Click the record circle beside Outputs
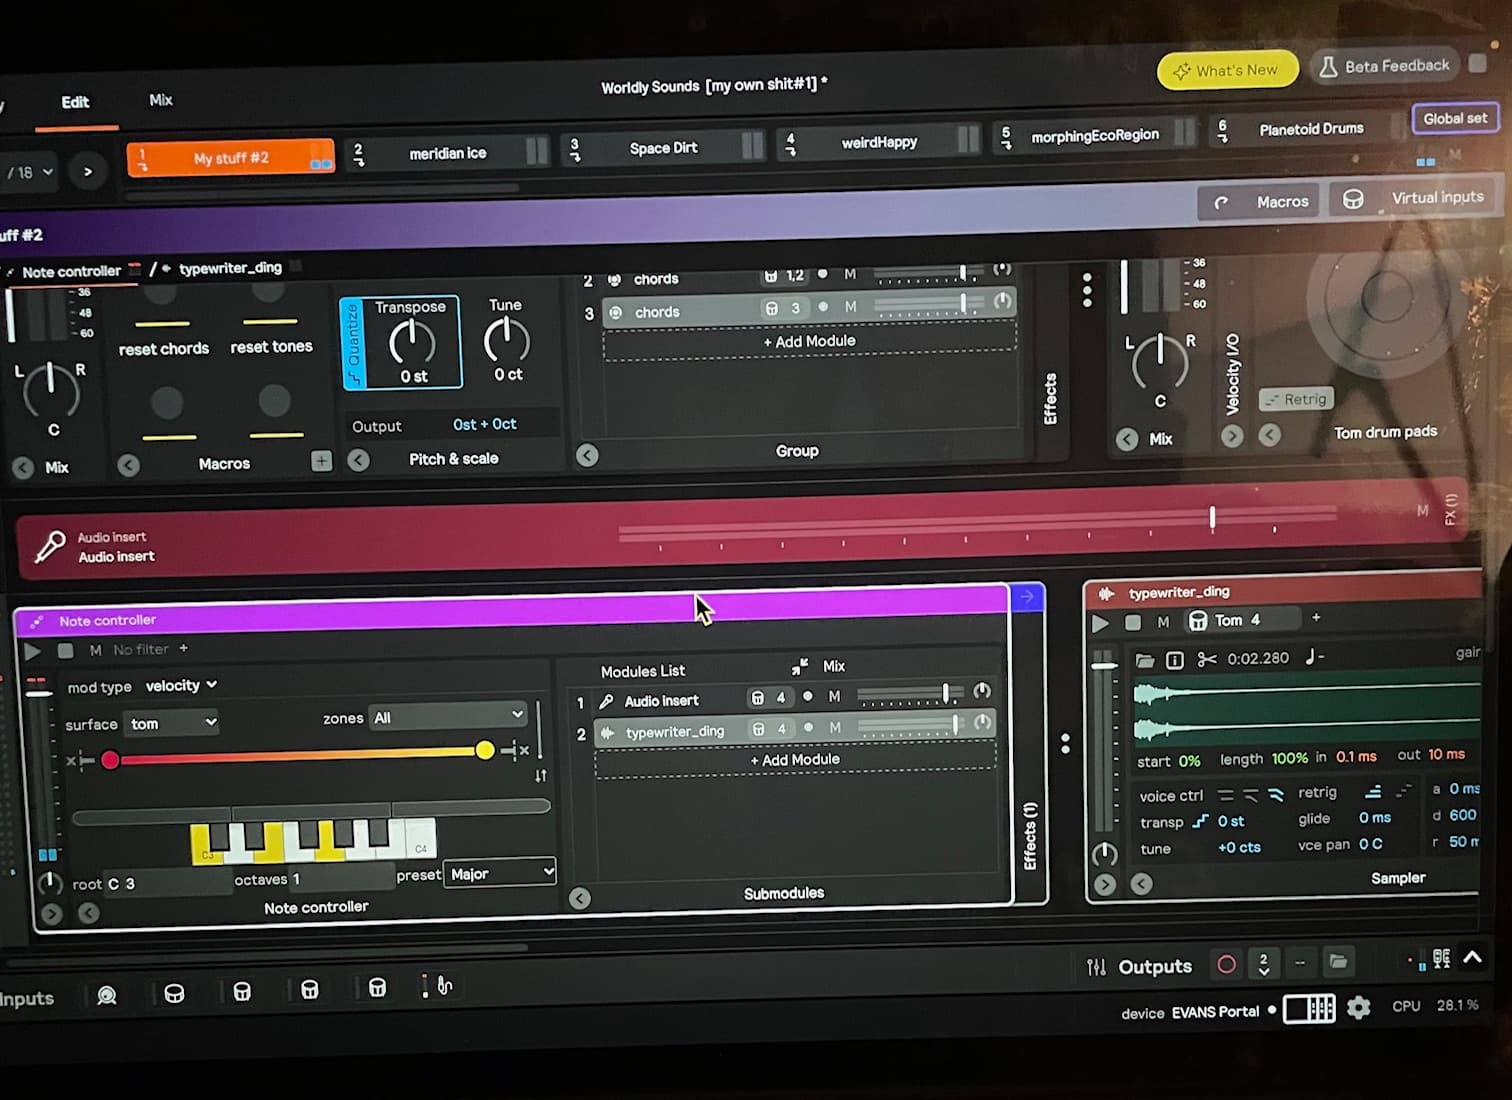 [1226, 965]
